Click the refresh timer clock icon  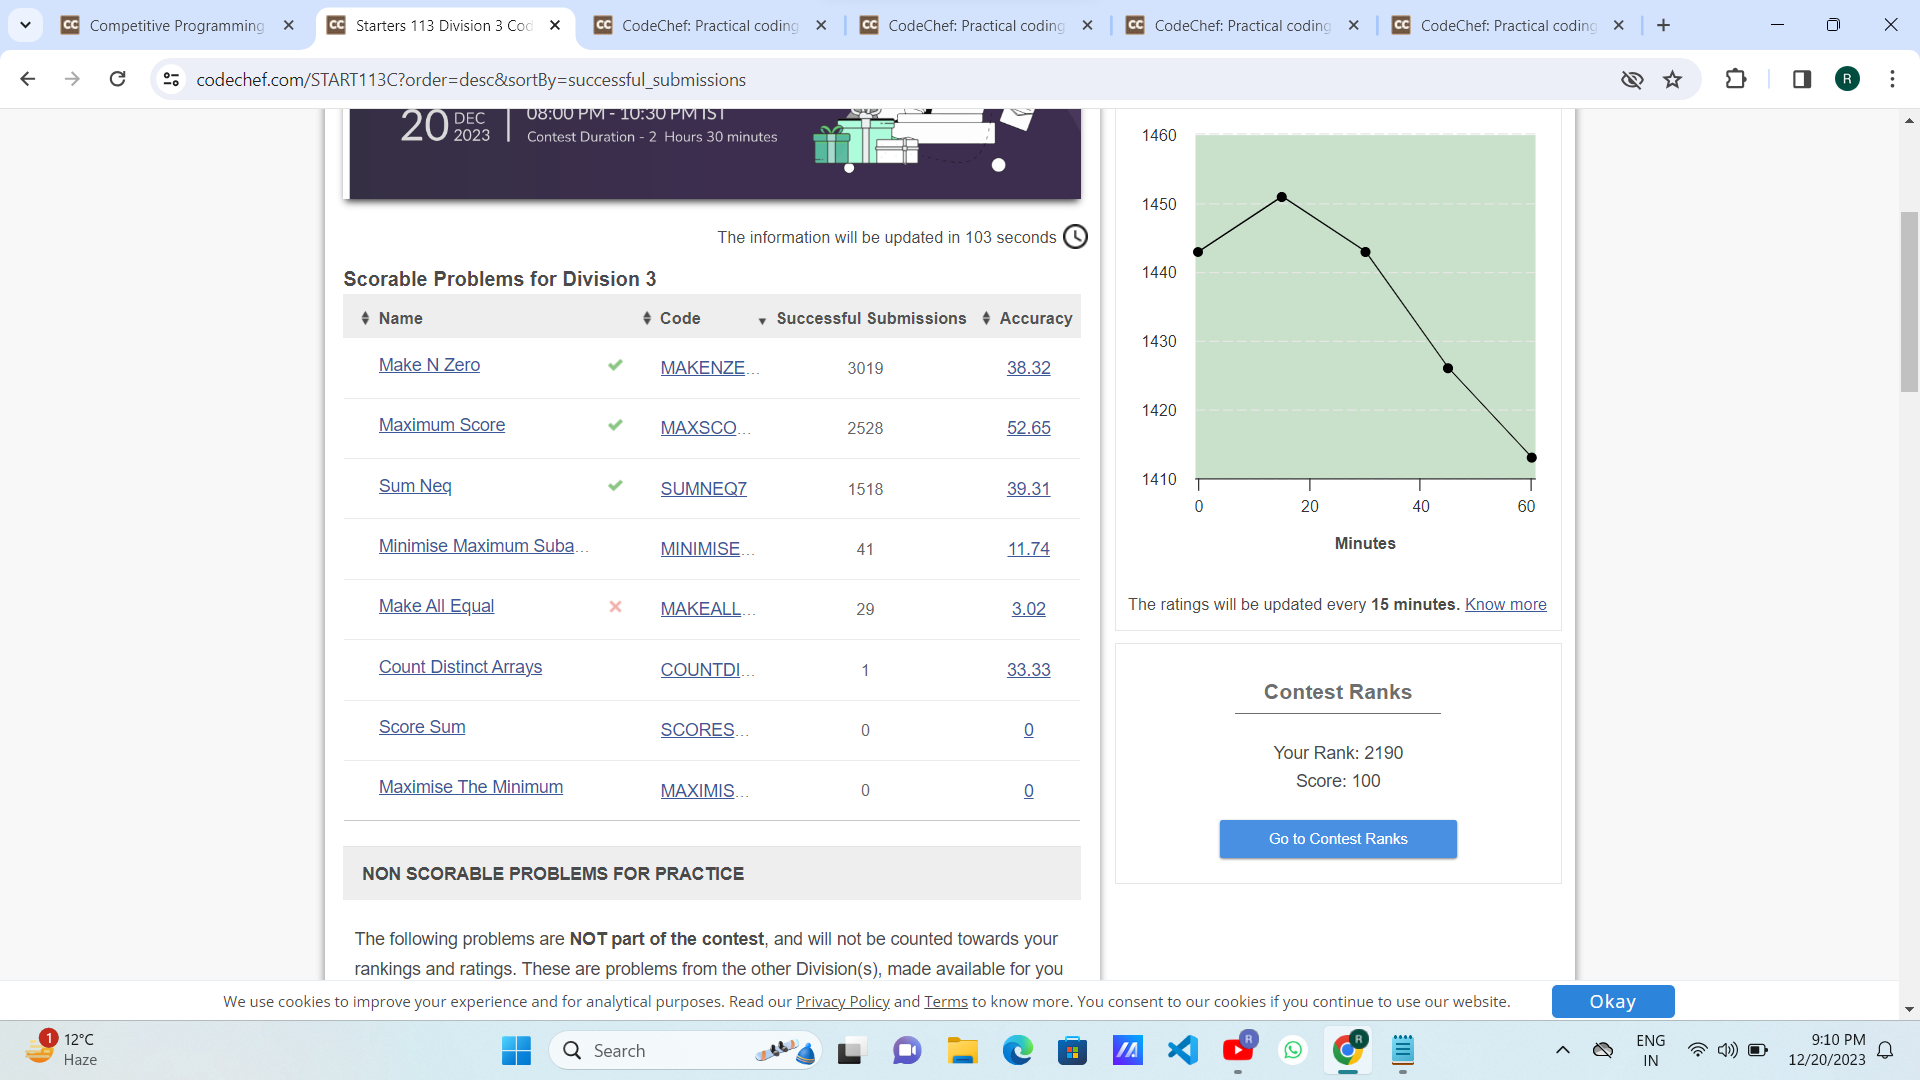coord(1075,237)
